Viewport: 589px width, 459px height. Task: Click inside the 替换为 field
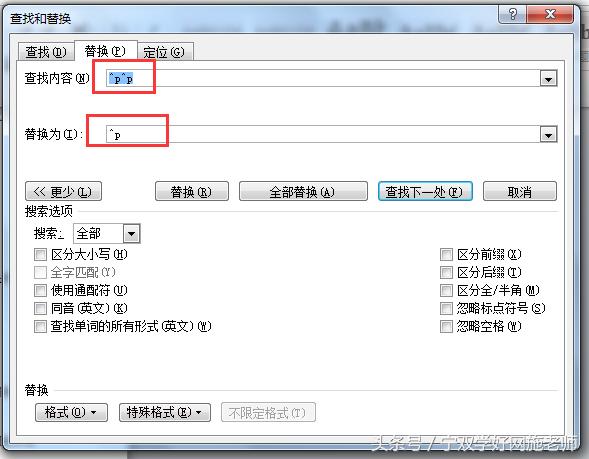point(323,134)
